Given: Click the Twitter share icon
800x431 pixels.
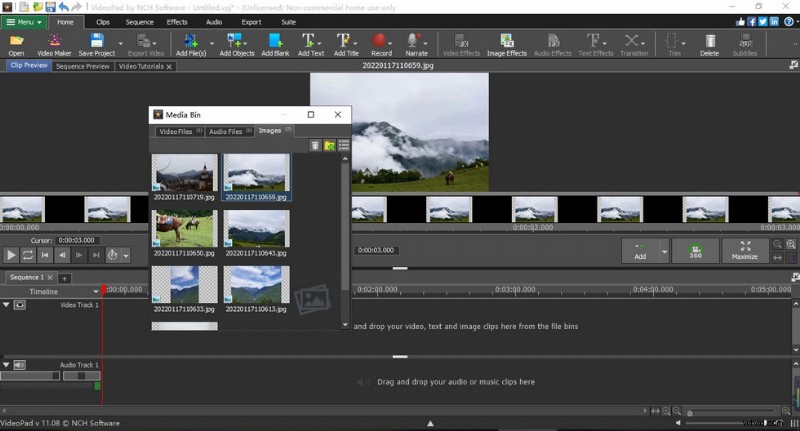Looking at the screenshot, I should click(763, 21).
